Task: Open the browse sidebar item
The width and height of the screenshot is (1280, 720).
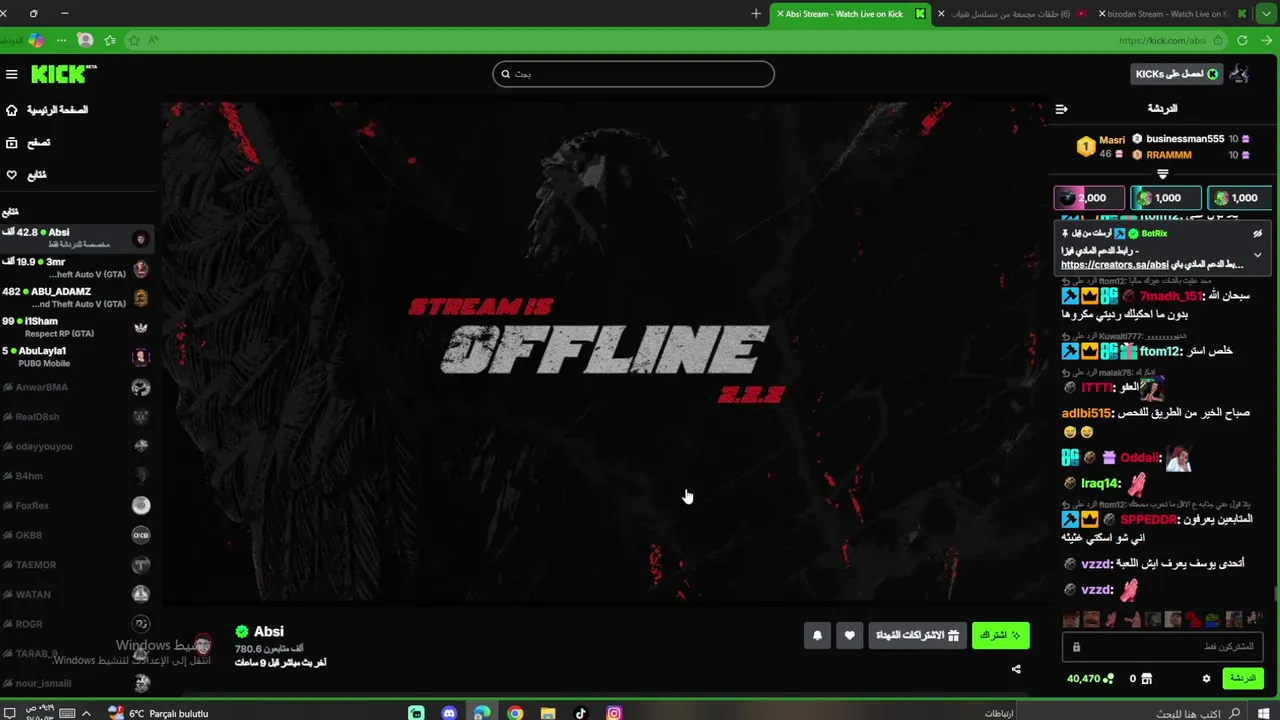Action: (29, 143)
